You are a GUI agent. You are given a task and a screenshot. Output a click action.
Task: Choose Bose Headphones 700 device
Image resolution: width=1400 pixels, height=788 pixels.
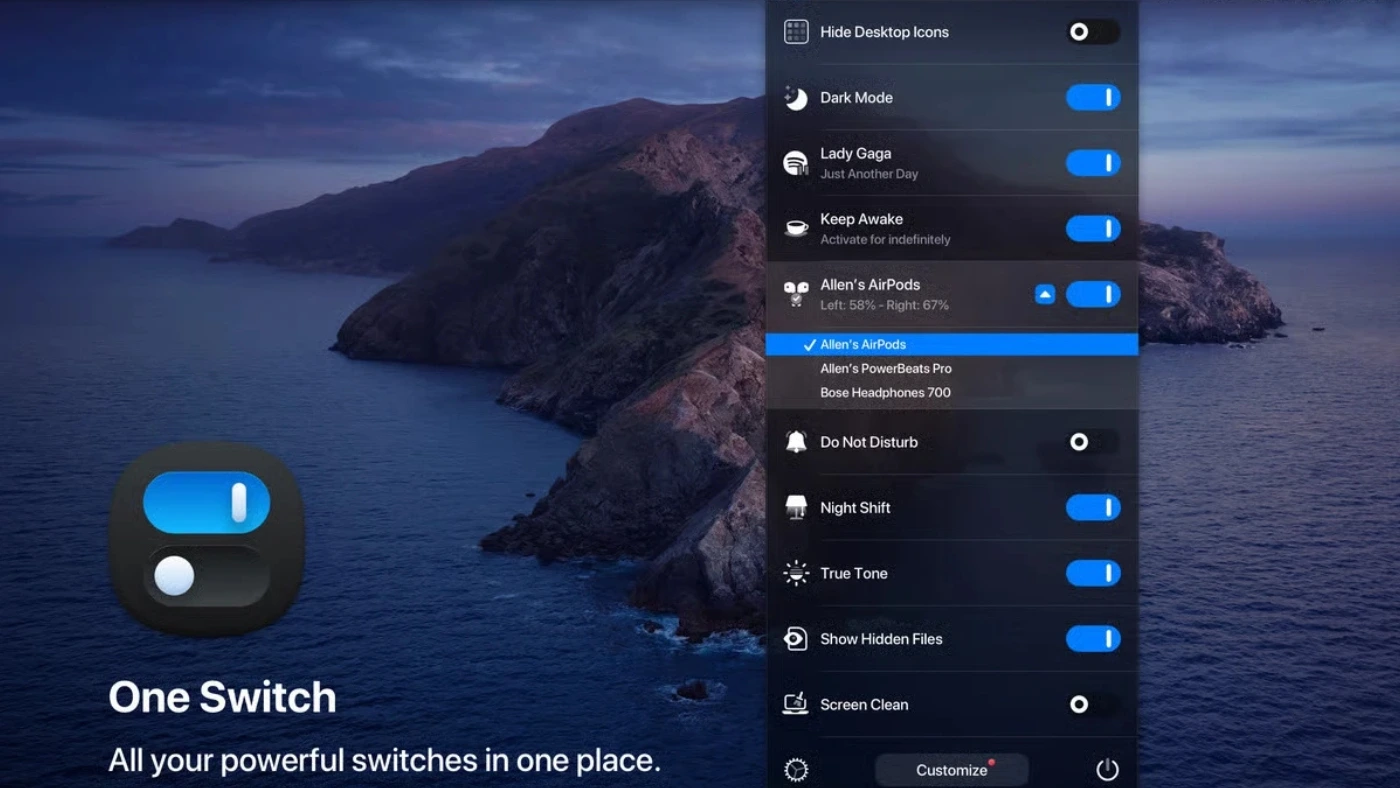click(x=885, y=393)
